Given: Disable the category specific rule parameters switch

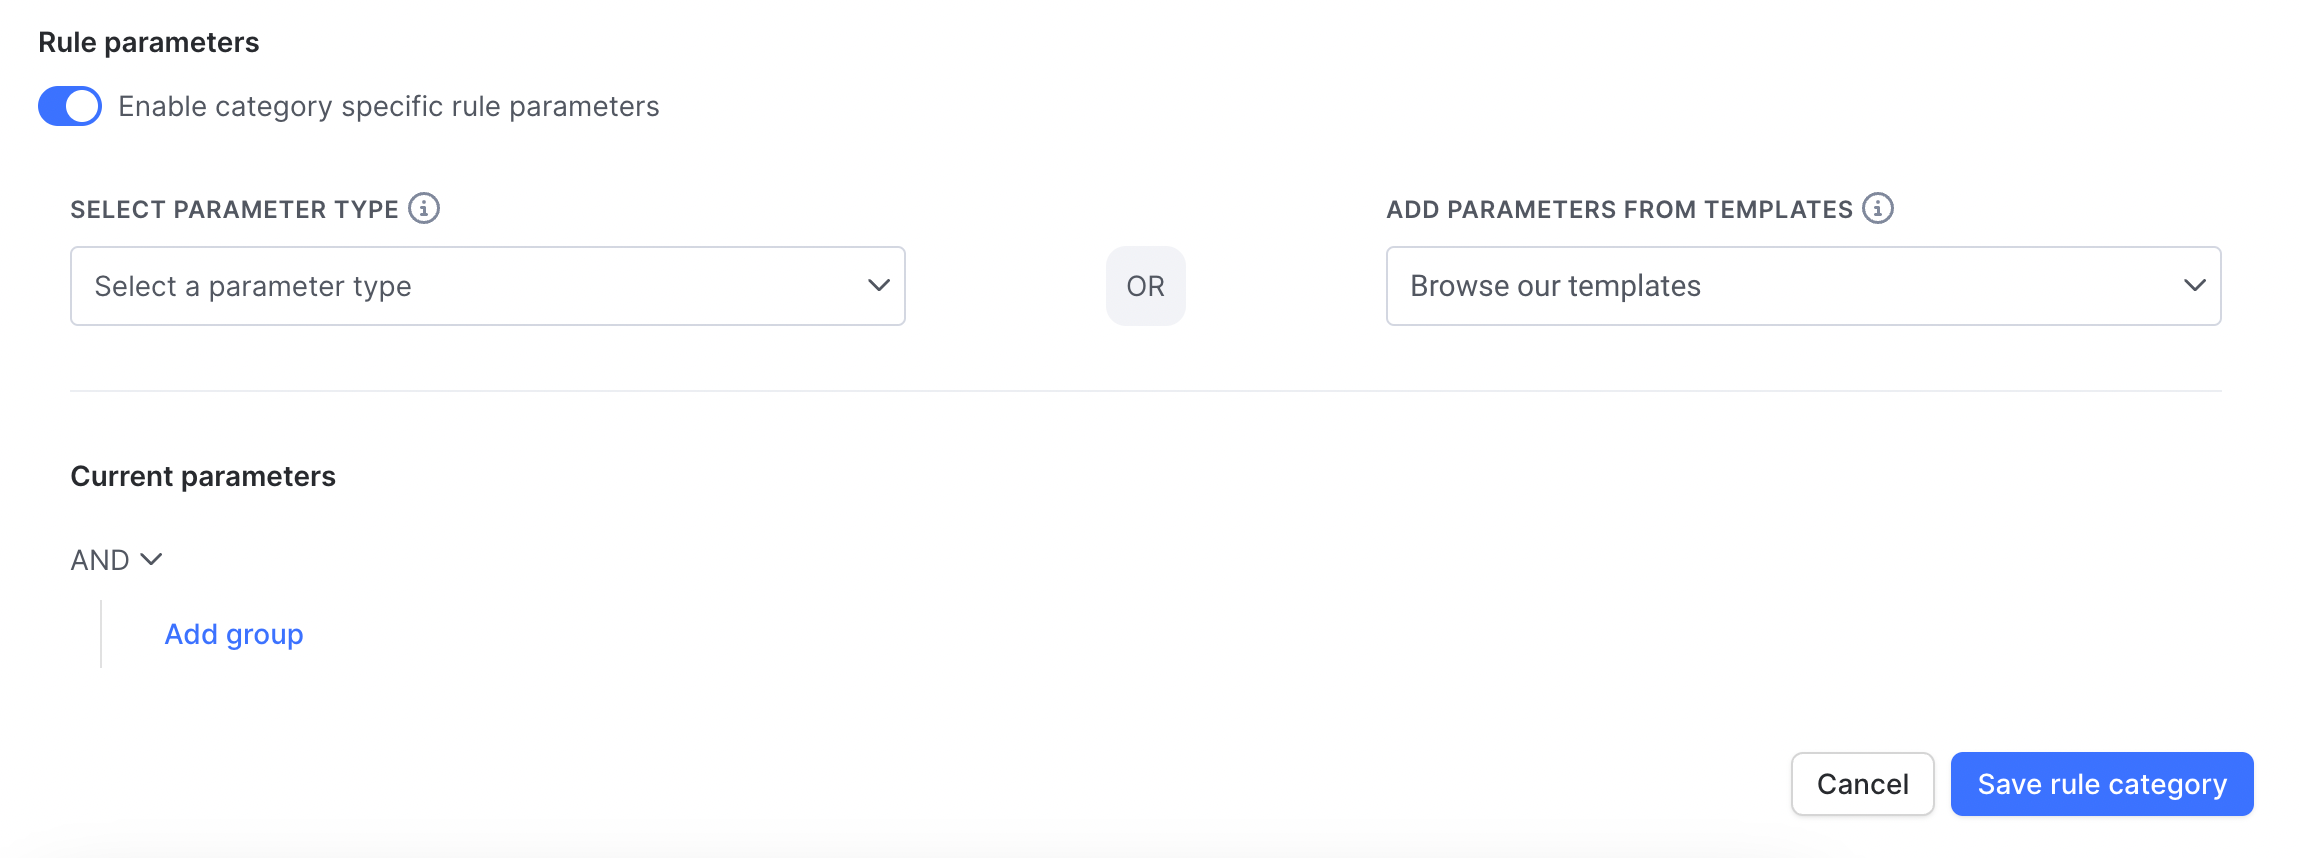Looking at the screenshot, I should coord(70,106).
